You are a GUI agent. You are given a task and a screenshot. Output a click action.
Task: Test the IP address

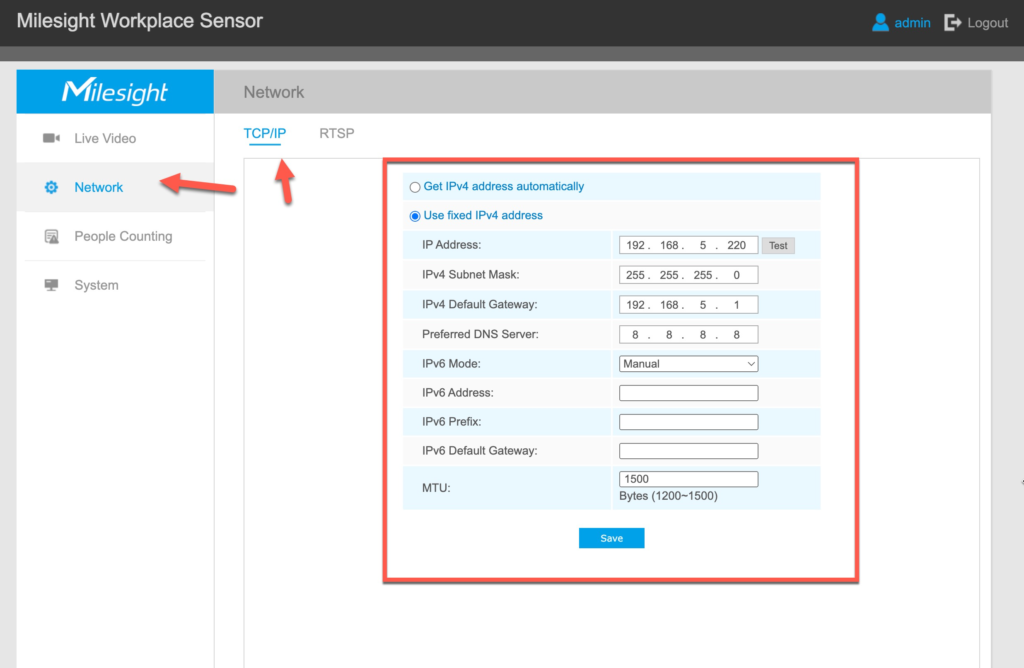pyautogui.click(x=778, y=246)
